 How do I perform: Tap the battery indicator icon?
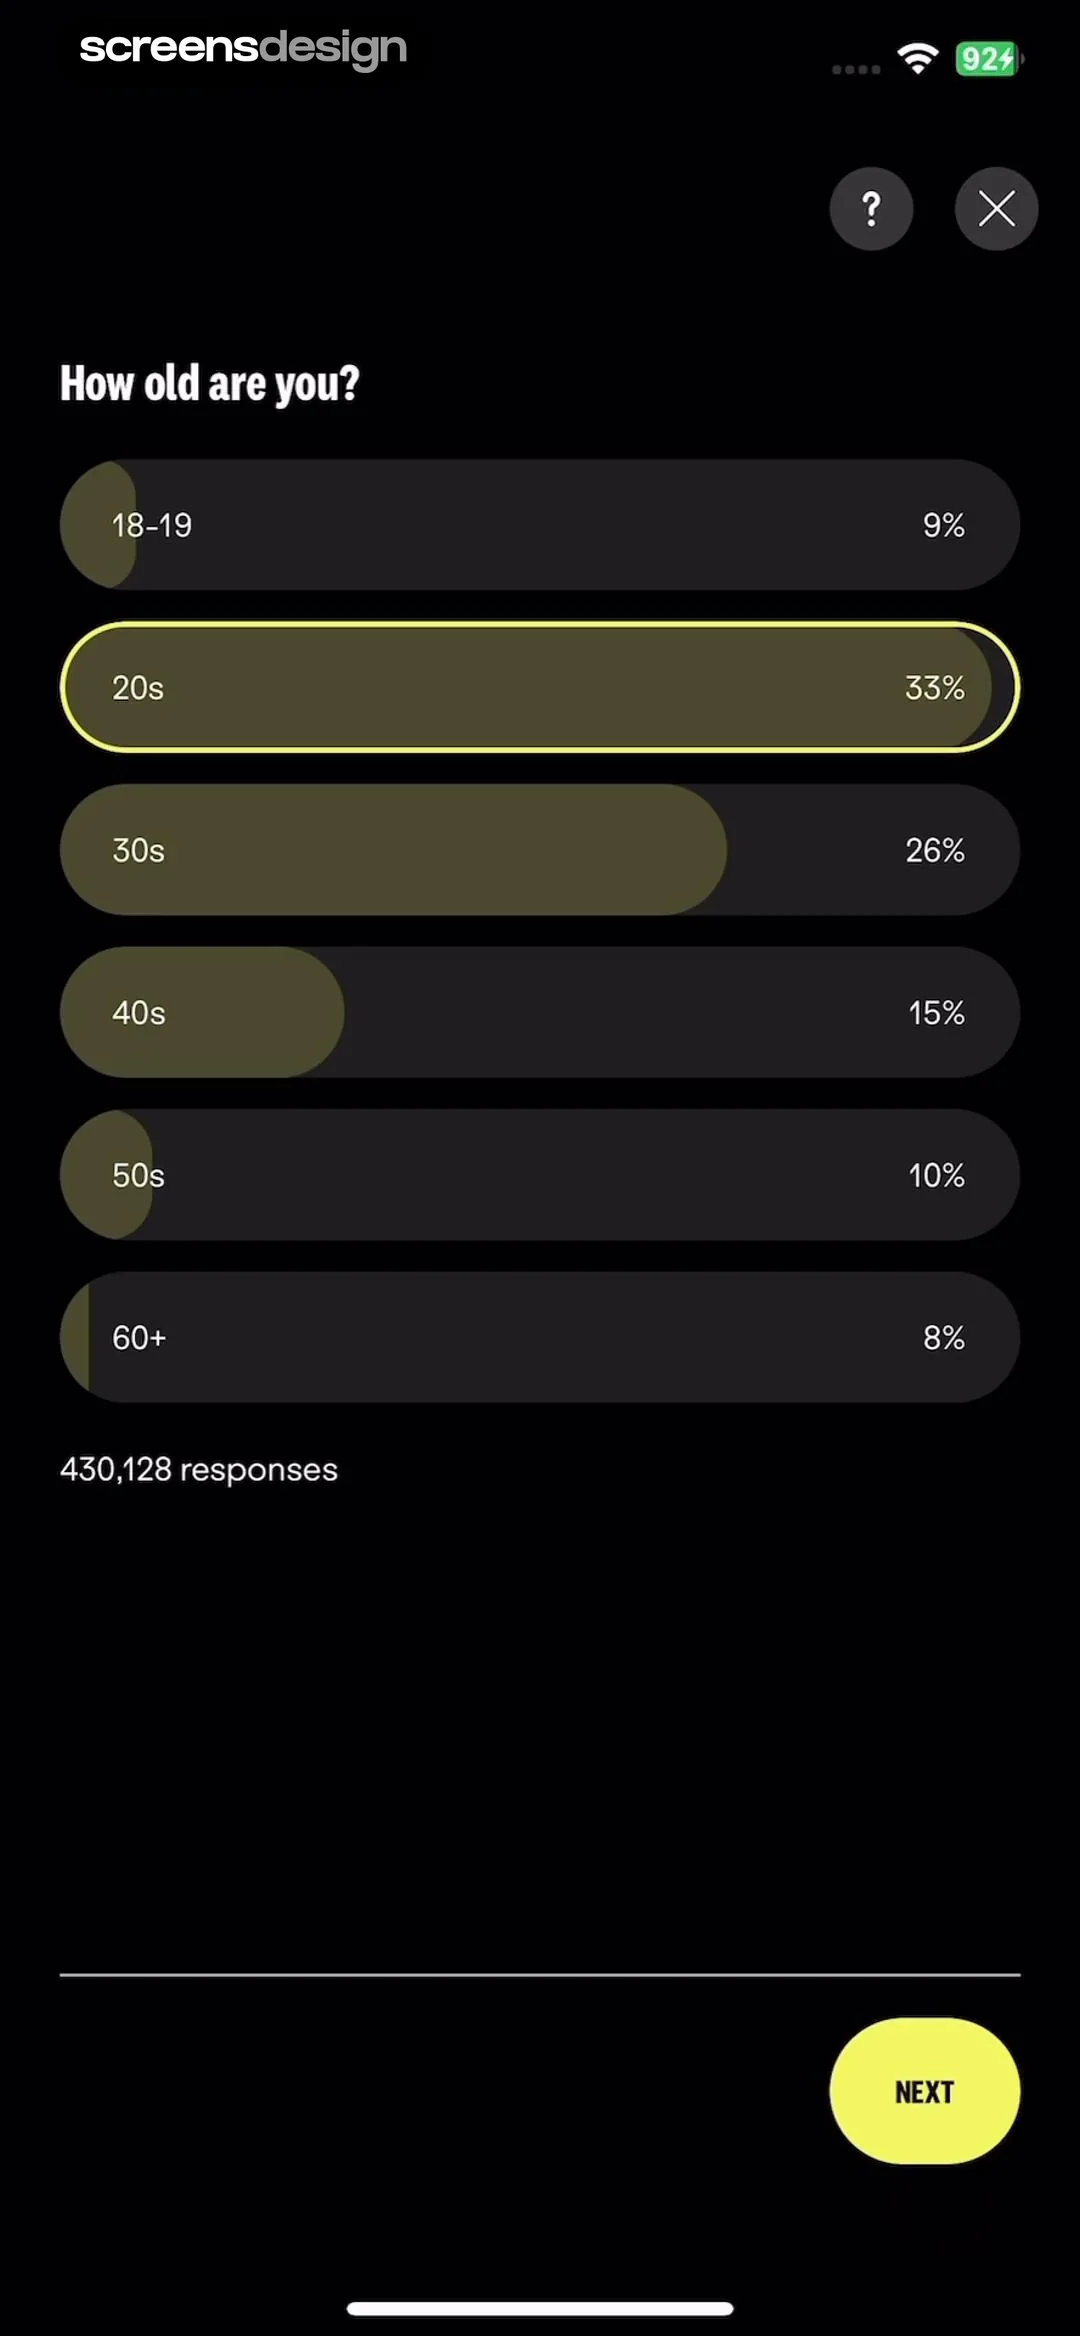(x=988, y=59)
